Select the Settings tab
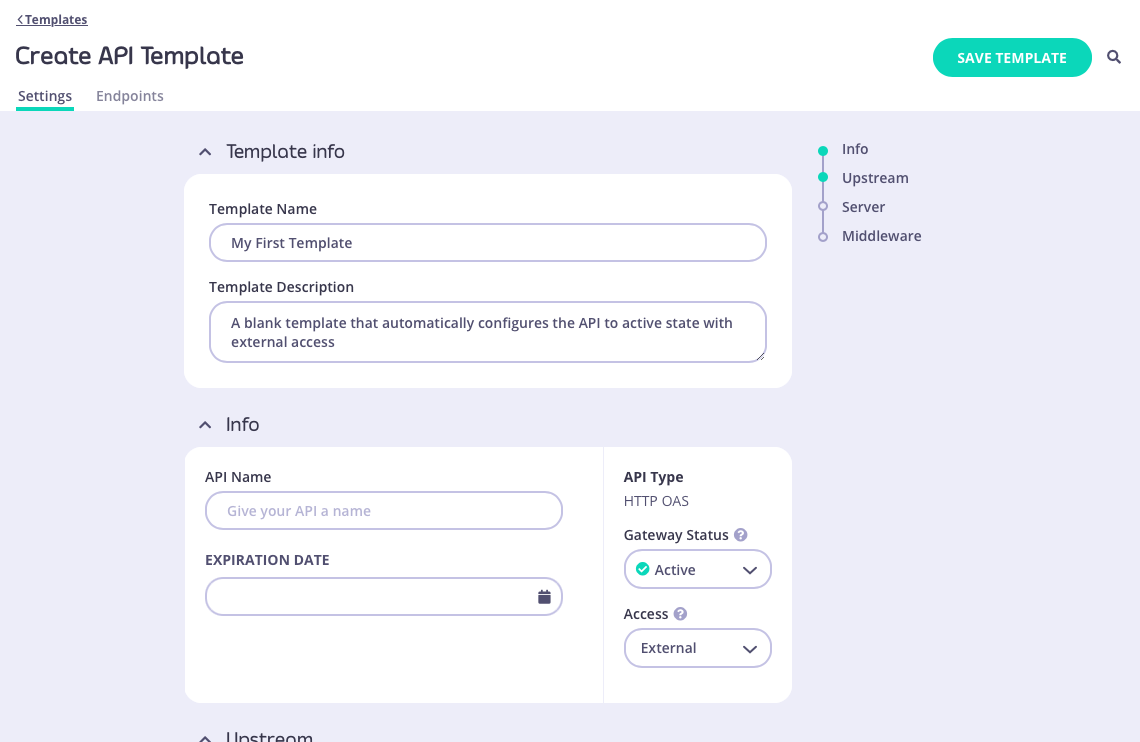The image size is (1140, 742). pyautogui.click(x=44, y=95)
